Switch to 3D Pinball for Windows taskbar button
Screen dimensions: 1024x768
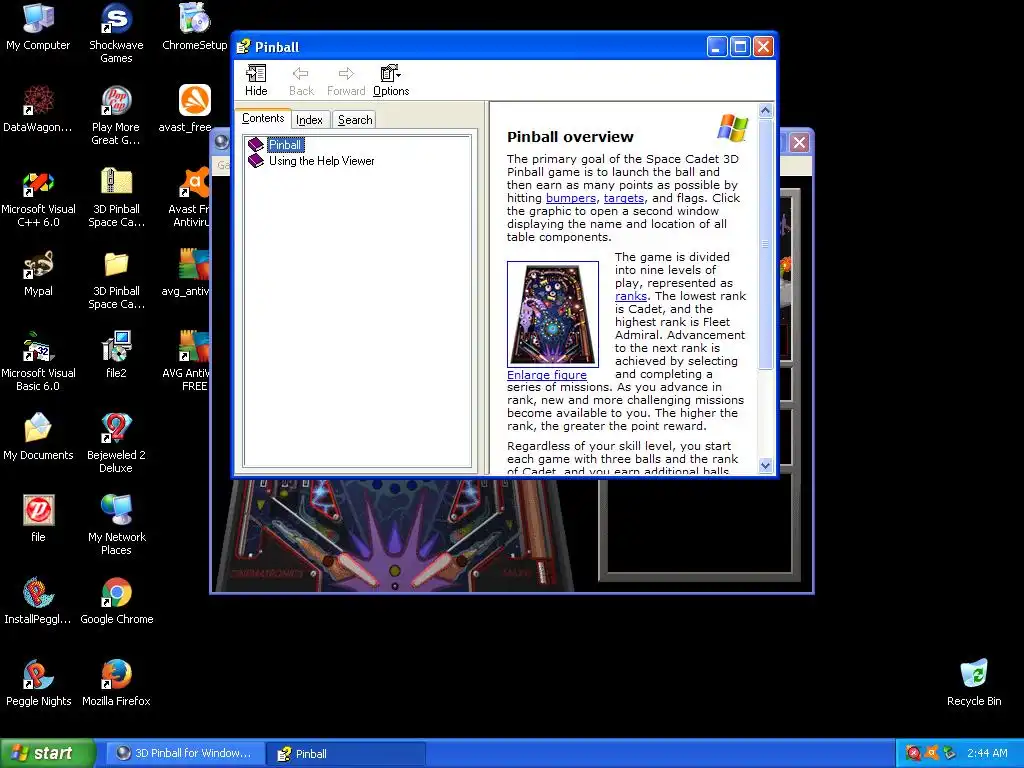pyautogui.click(x=184, y=753)
